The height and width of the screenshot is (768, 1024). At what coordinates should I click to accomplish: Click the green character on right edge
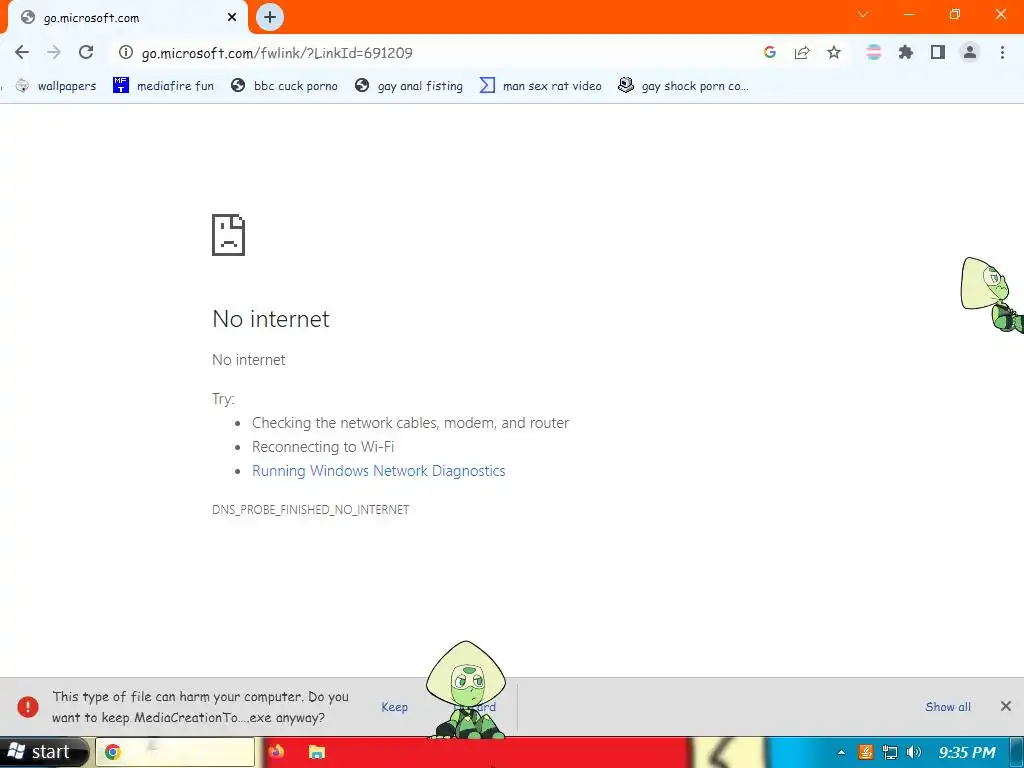(x=993, y=295)
